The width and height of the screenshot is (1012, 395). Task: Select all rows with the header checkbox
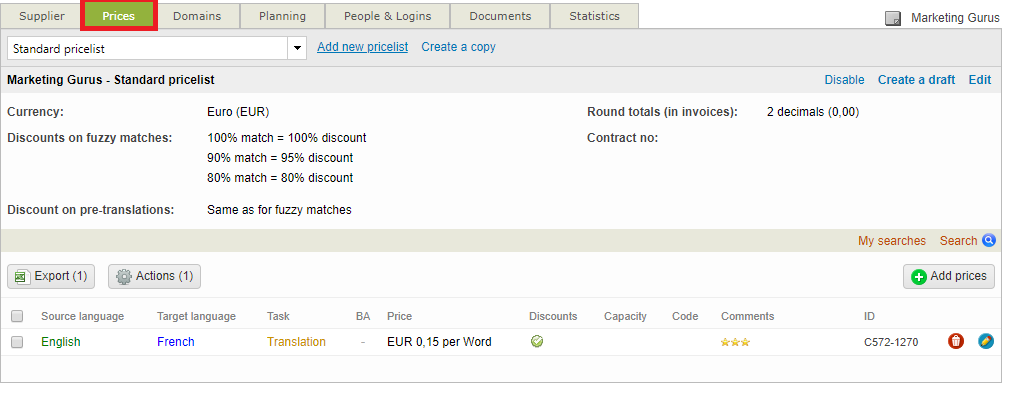pos(17,316)
